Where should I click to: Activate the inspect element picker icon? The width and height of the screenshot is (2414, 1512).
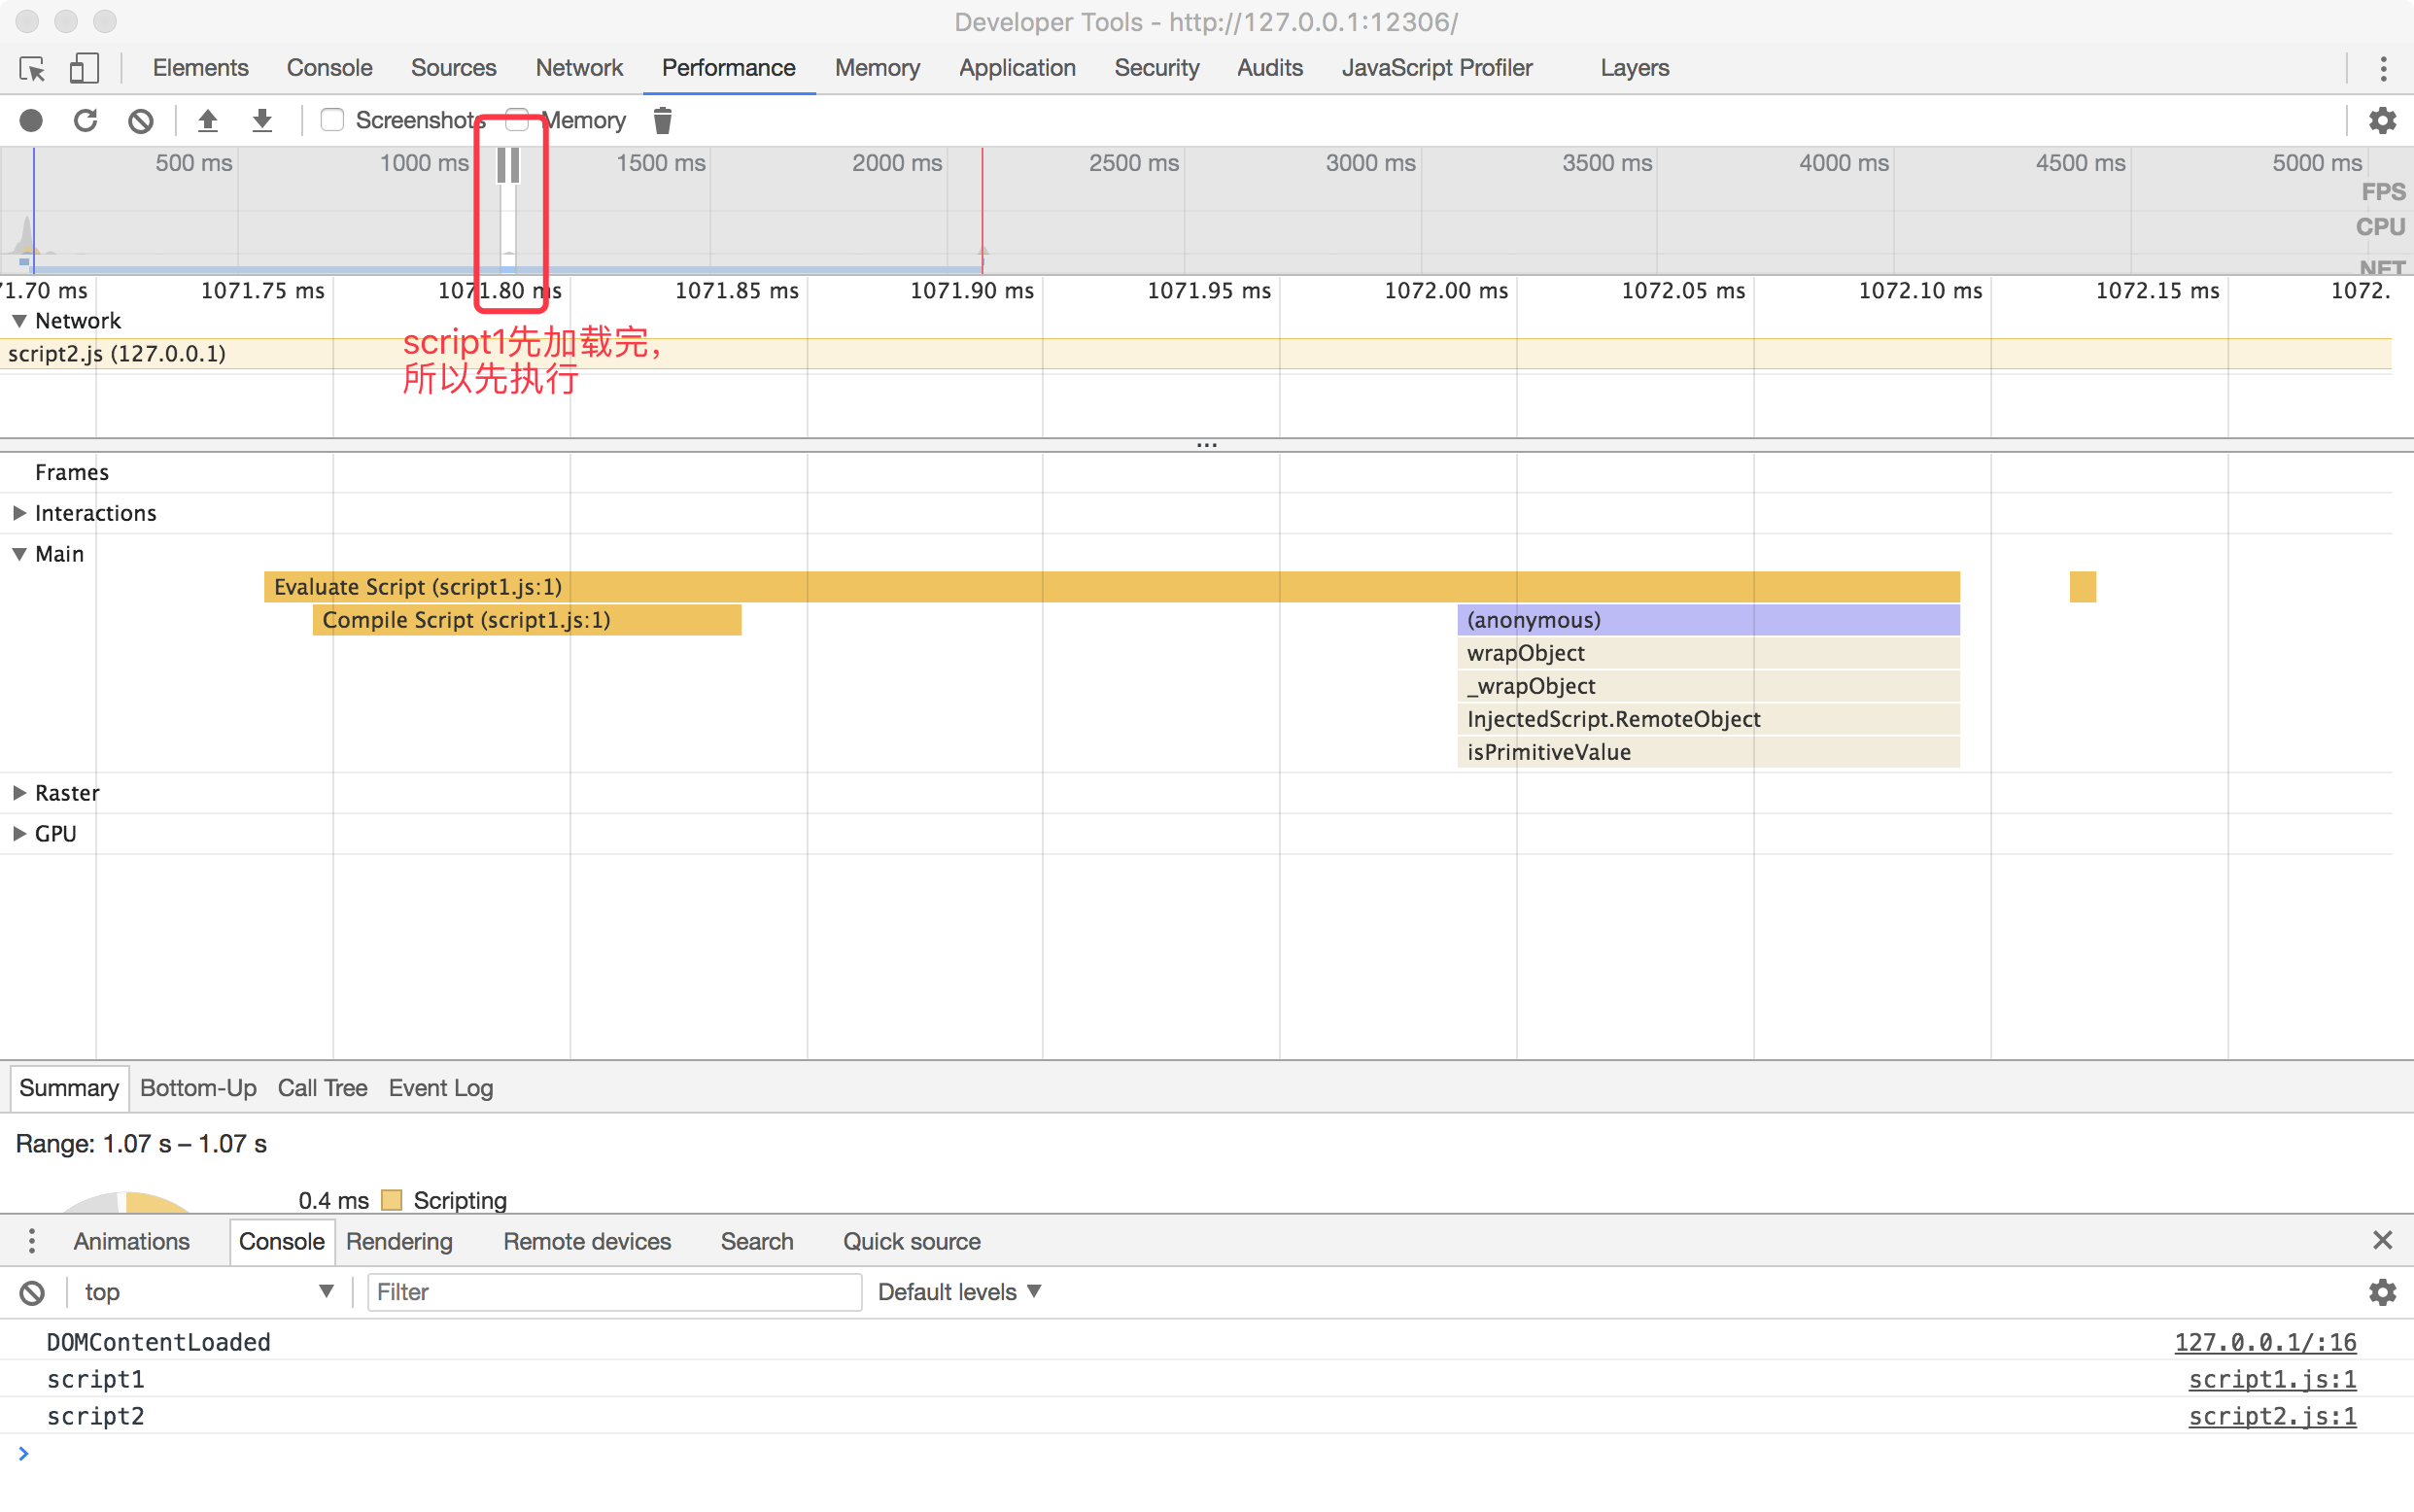[32, 68]
